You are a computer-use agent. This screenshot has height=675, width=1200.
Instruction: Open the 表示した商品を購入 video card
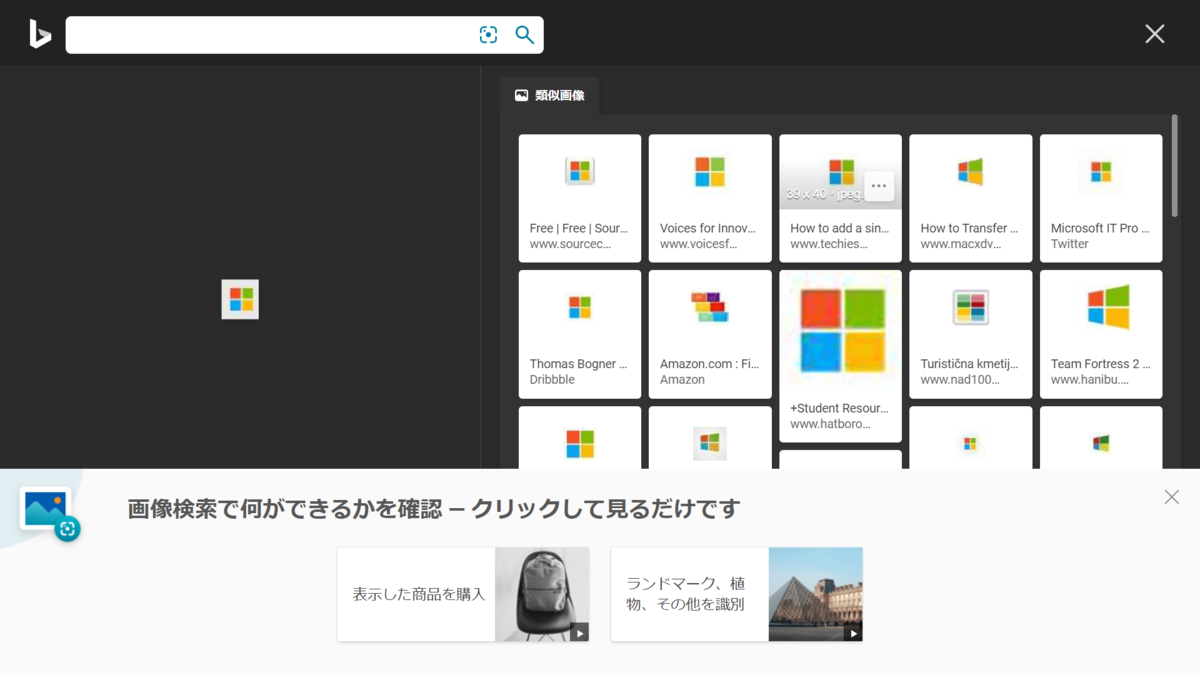click(463, 594)
